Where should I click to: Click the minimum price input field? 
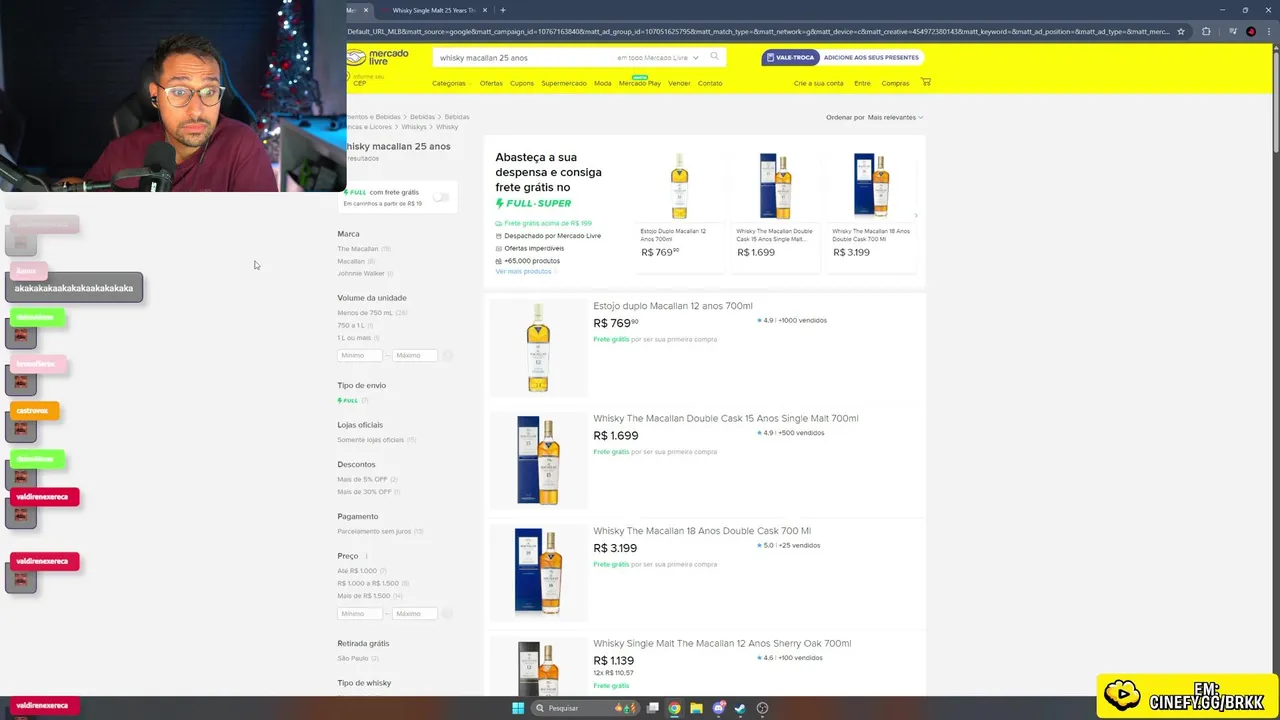point(360,613)
